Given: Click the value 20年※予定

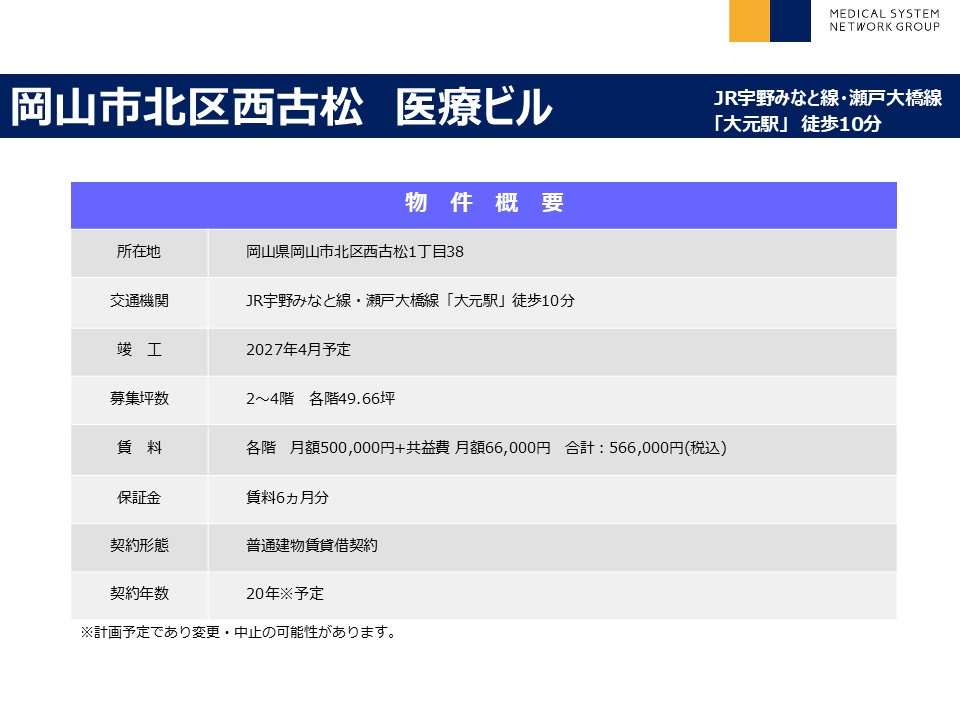Looking at the screenshot, I should click(x=285, y=593).
